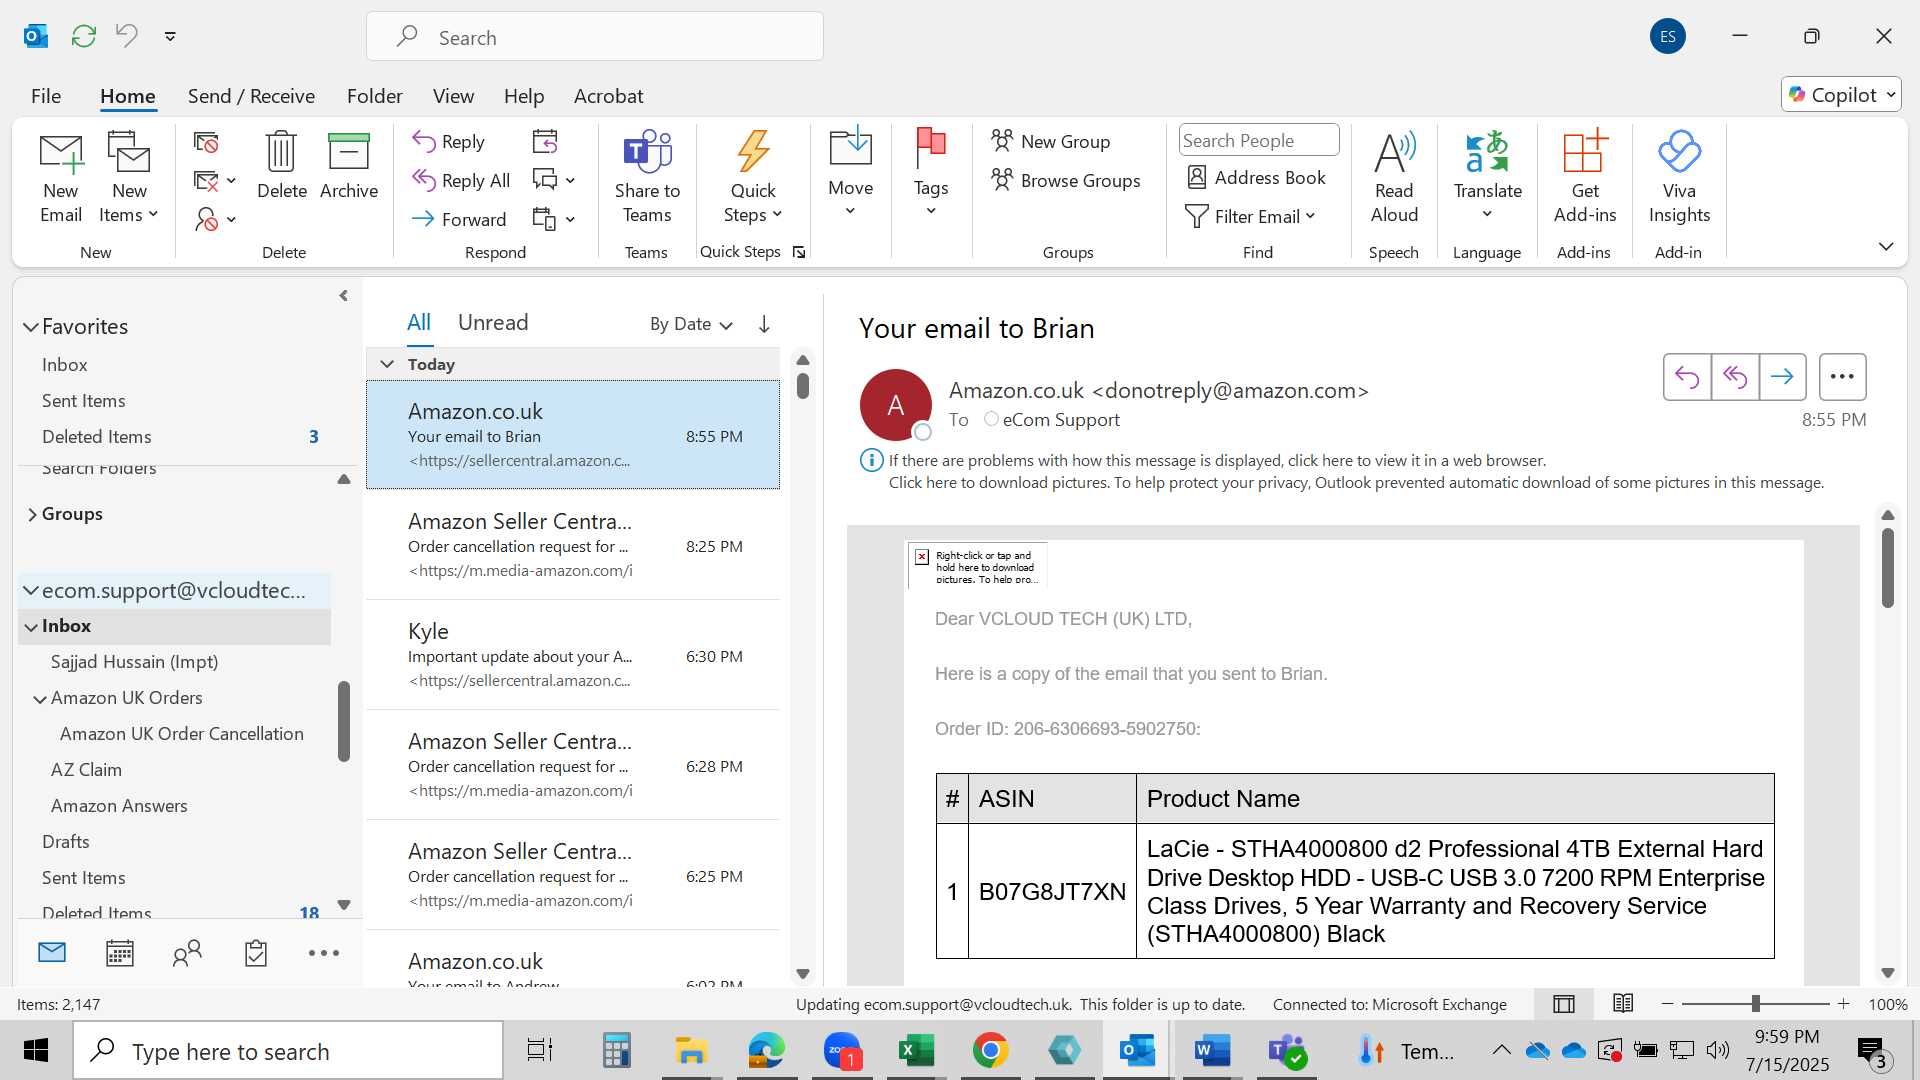Show only Unread messages

click(493, 322)
